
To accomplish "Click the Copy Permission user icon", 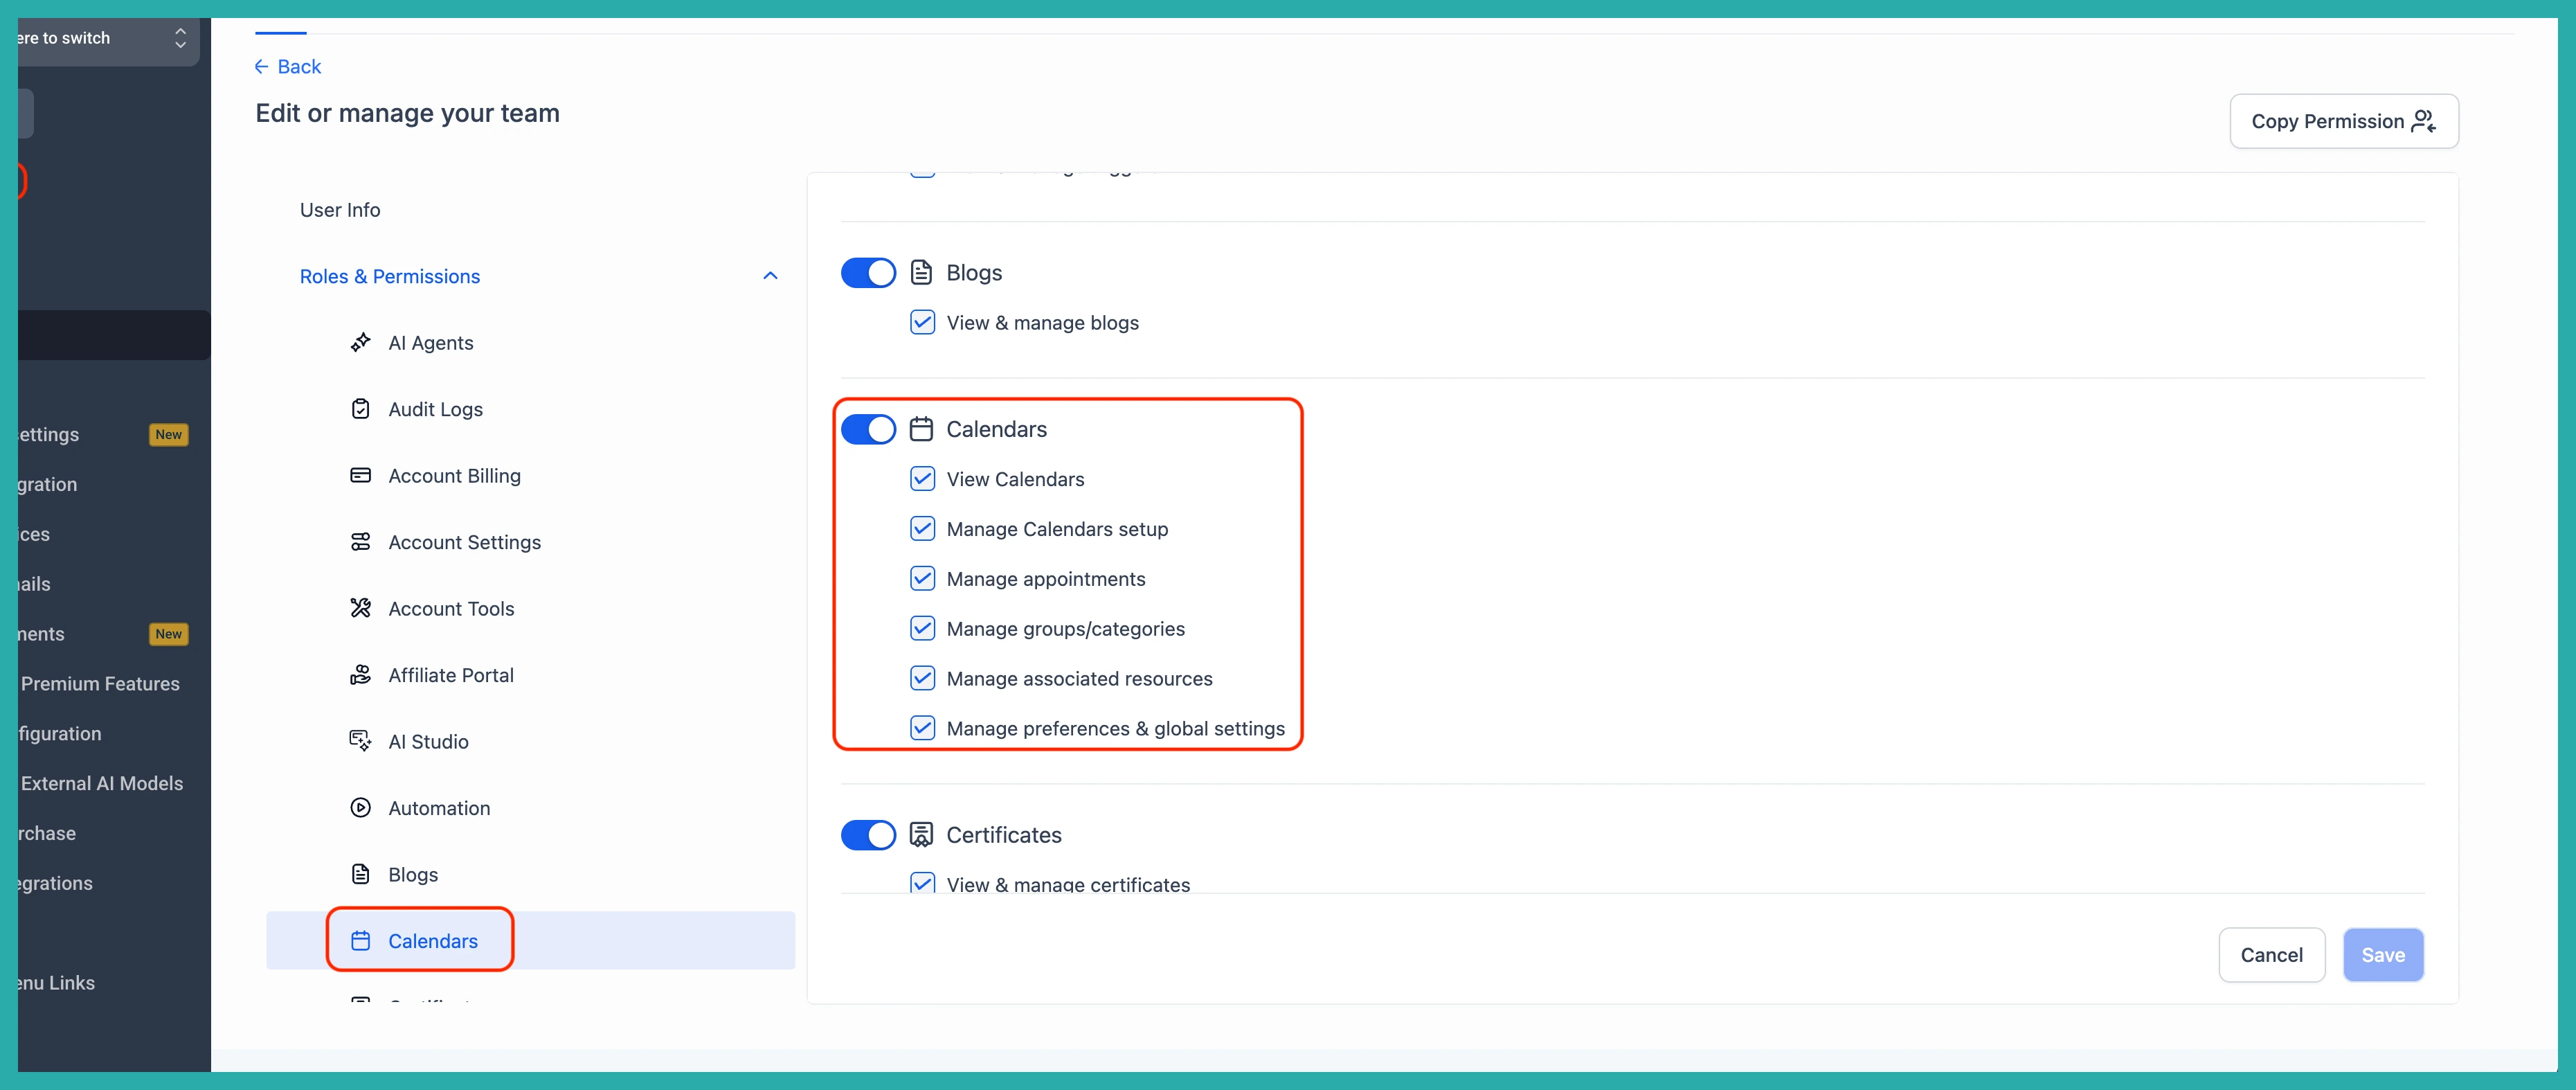I will pos(2423,121).
